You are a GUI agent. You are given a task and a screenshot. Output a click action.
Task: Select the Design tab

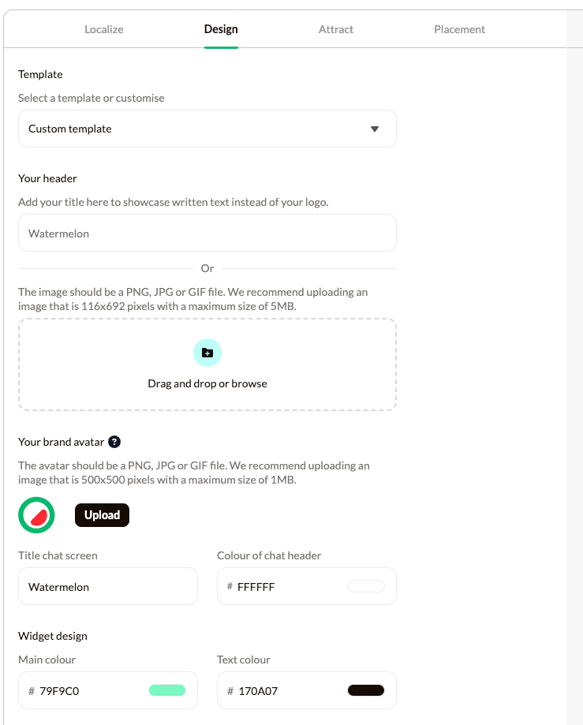[221, 29]
